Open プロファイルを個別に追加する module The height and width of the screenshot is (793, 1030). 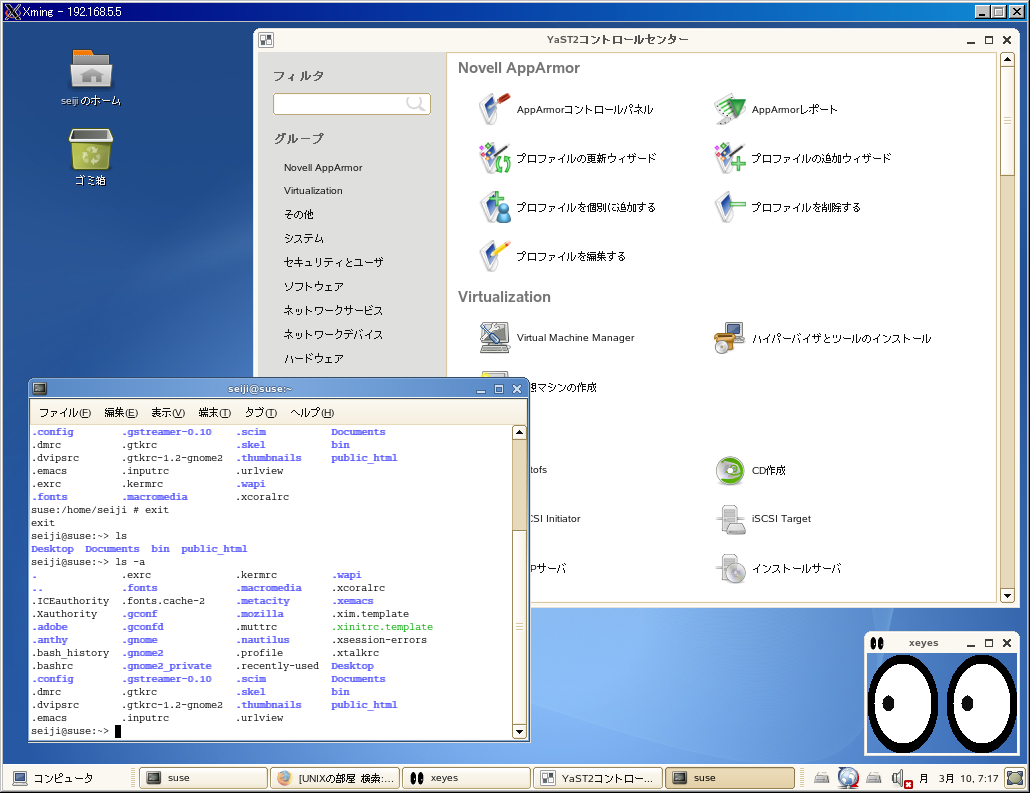click(568, 208)
